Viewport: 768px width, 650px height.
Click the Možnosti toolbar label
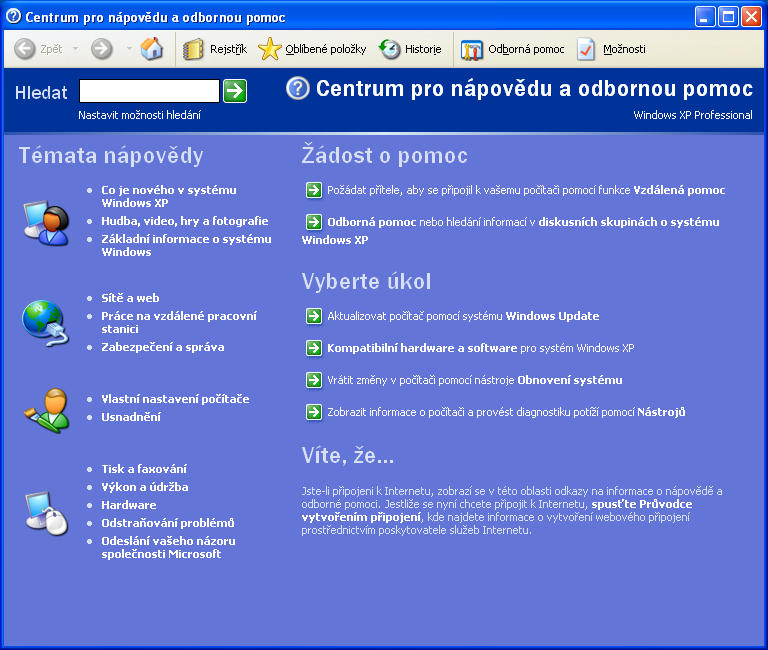pyautogui.click(x=624, y=49)
